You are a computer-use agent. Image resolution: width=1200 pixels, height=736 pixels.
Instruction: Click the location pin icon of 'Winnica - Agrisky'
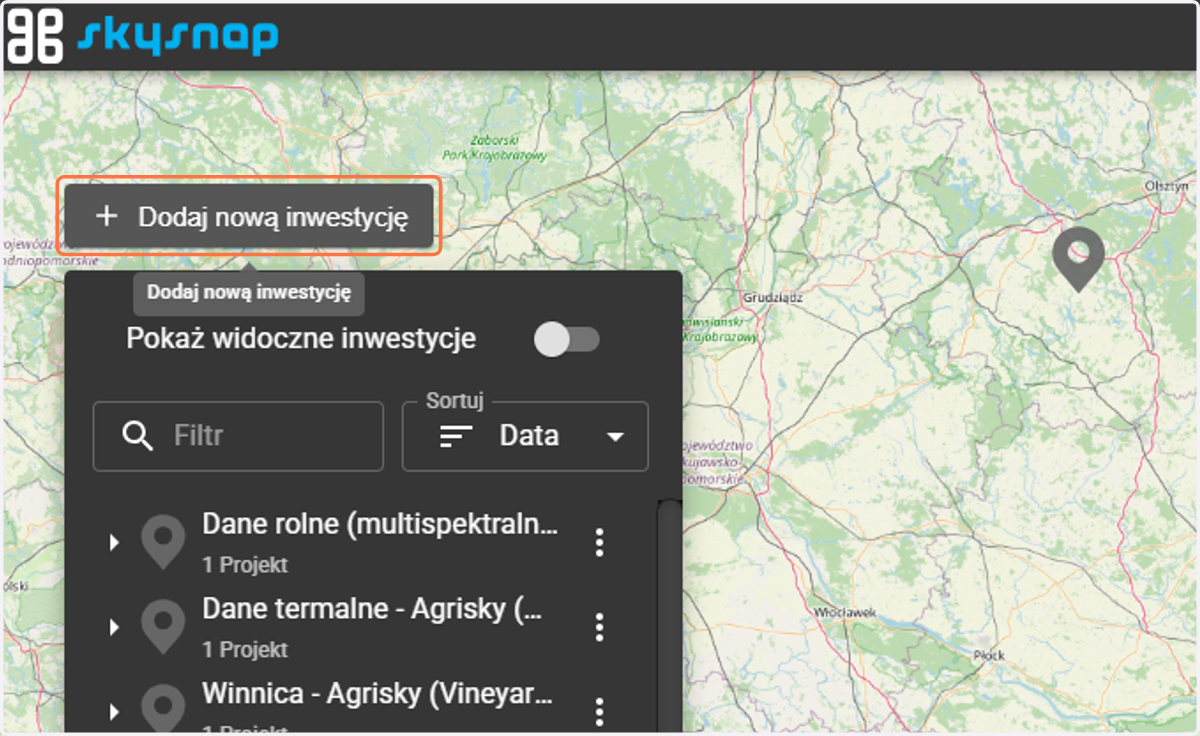[x=162, y=709]
